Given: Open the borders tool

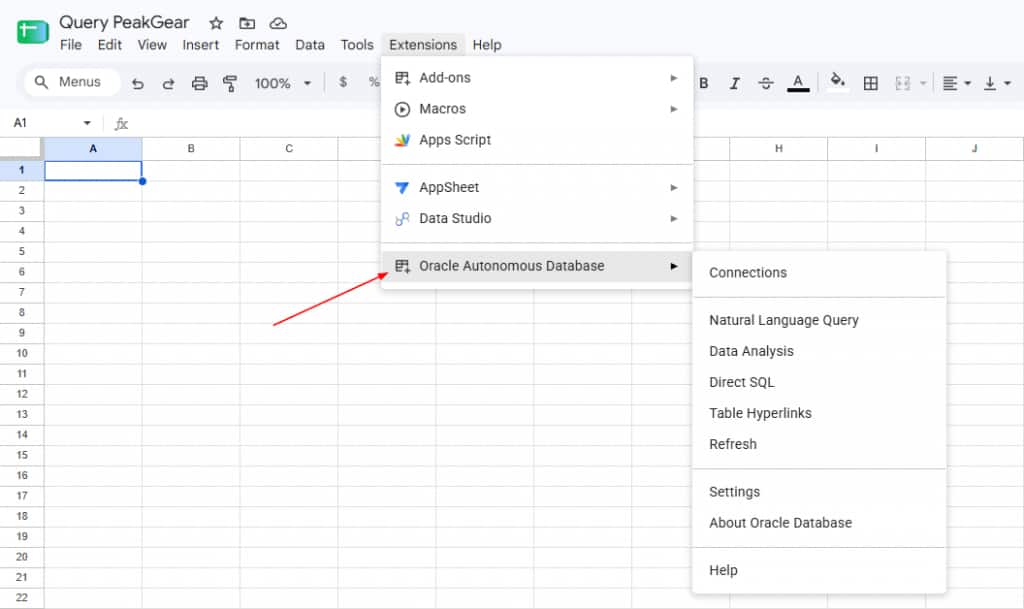Looking at the screenshot, I should 871,83.
